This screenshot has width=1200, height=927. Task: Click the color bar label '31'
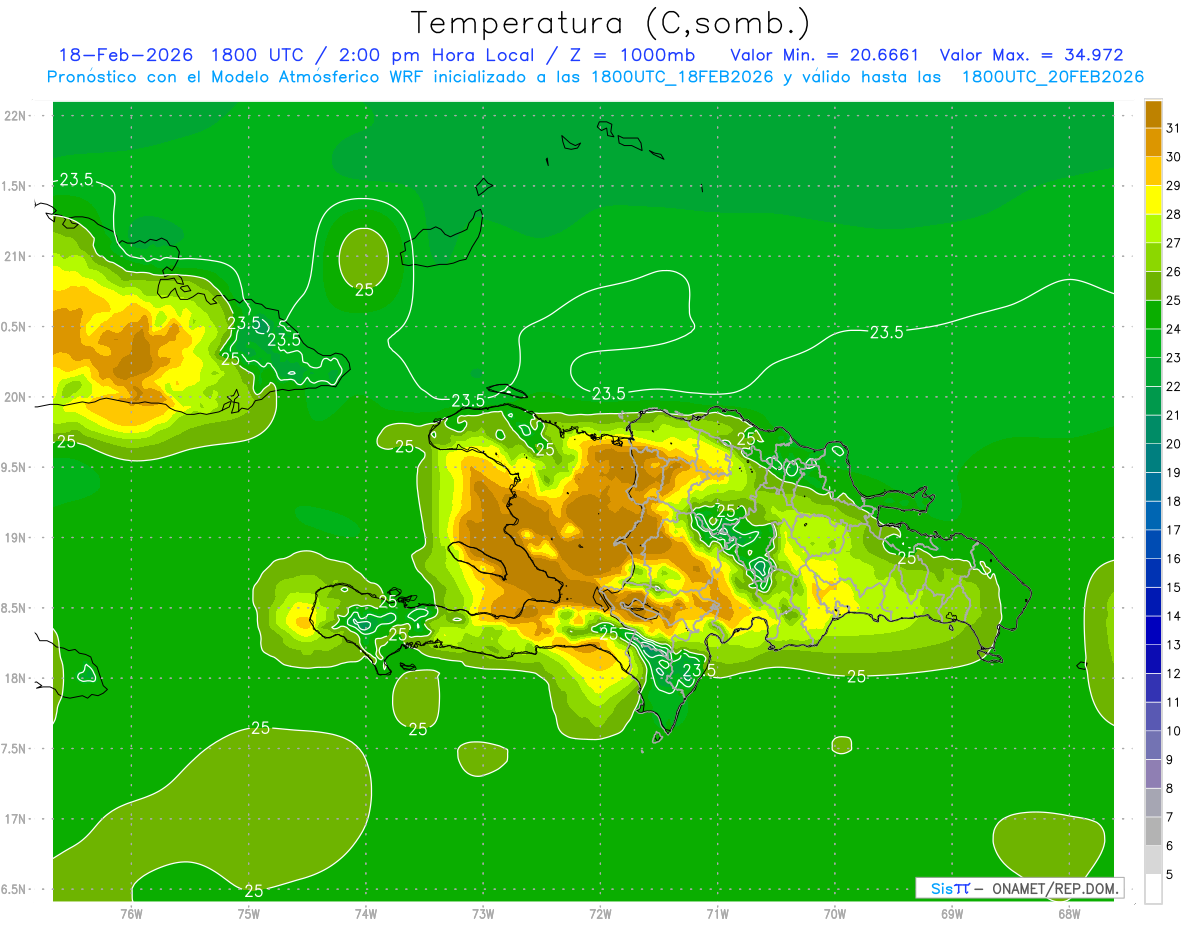[x=1174, y=128]
